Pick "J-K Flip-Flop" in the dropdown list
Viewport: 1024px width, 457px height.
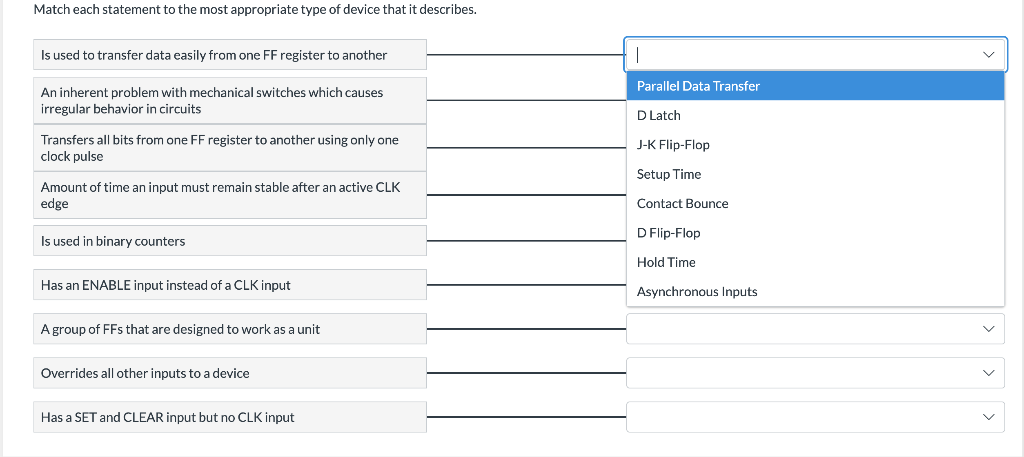point(673,145)
